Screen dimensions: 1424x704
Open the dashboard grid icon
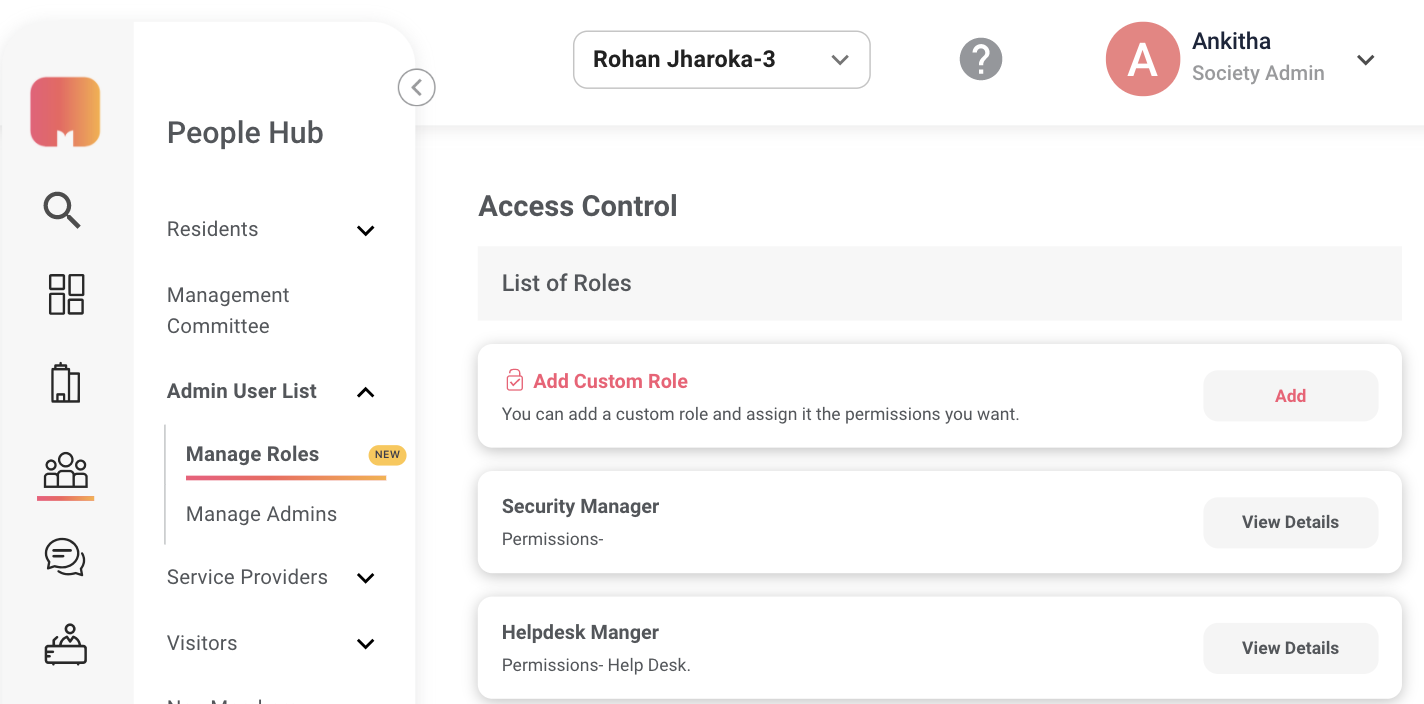click(66, 295)
